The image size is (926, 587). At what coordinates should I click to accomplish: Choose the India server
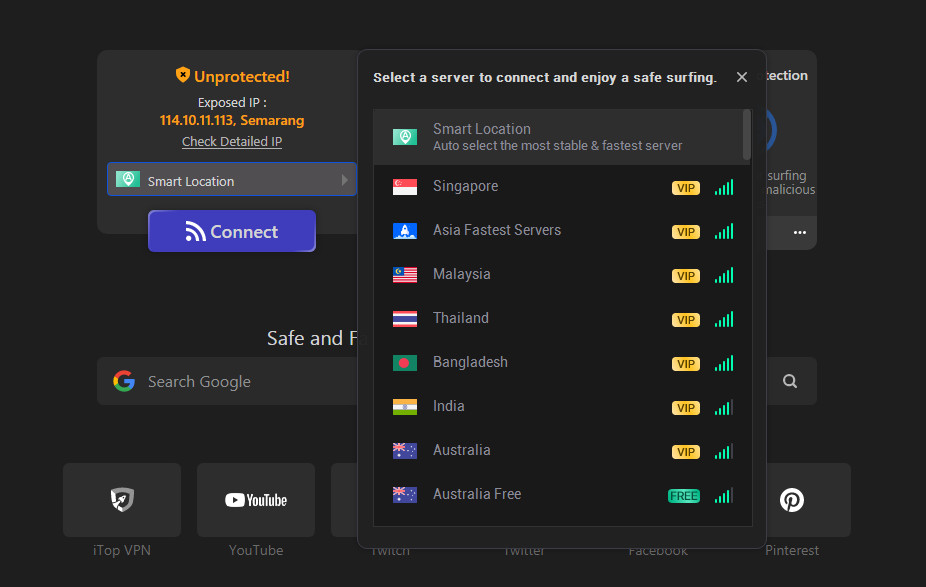[x=562, y=407]
